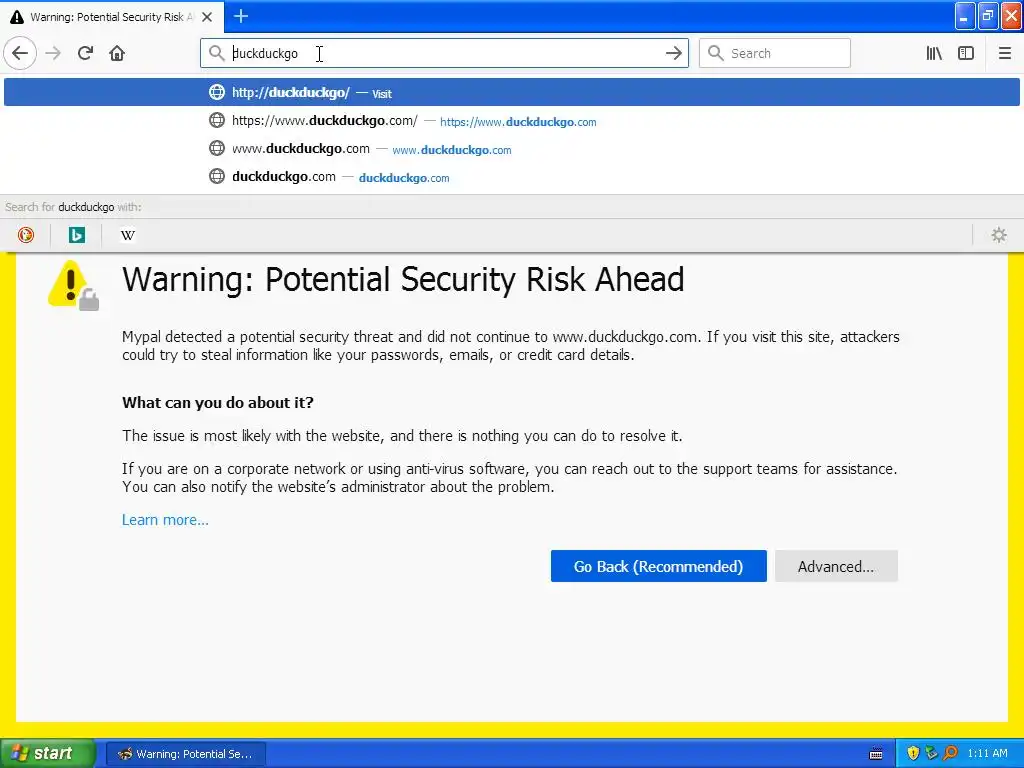The height and width of the screenshot is (768, 1024).
Task: Follow the Learn more... link
Action: tap(165, 520)
